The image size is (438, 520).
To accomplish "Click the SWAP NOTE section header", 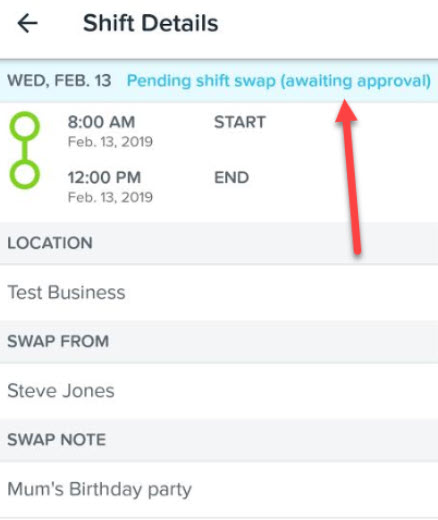I will click(x=219, y=440).
